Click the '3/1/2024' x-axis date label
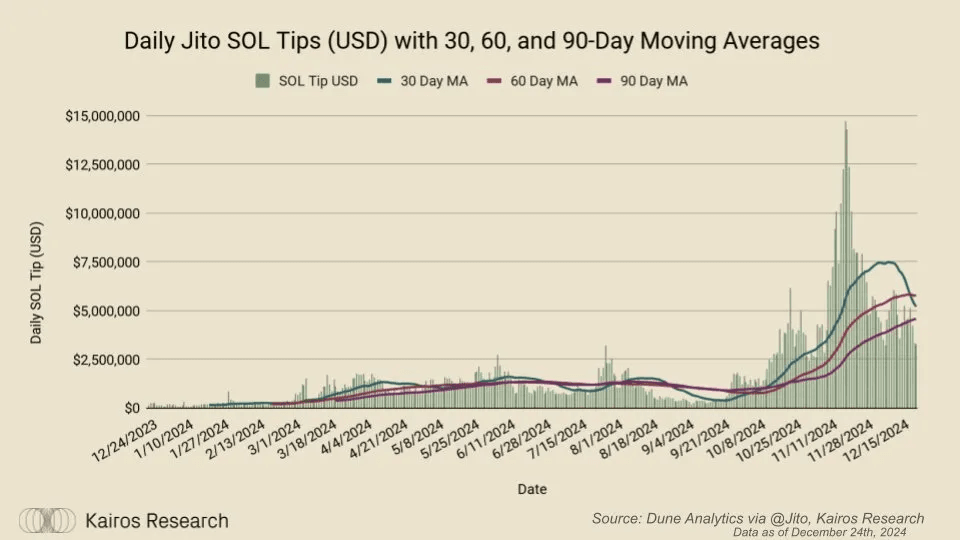The height and width of the screenshot is (540, 960). [275, 437]
